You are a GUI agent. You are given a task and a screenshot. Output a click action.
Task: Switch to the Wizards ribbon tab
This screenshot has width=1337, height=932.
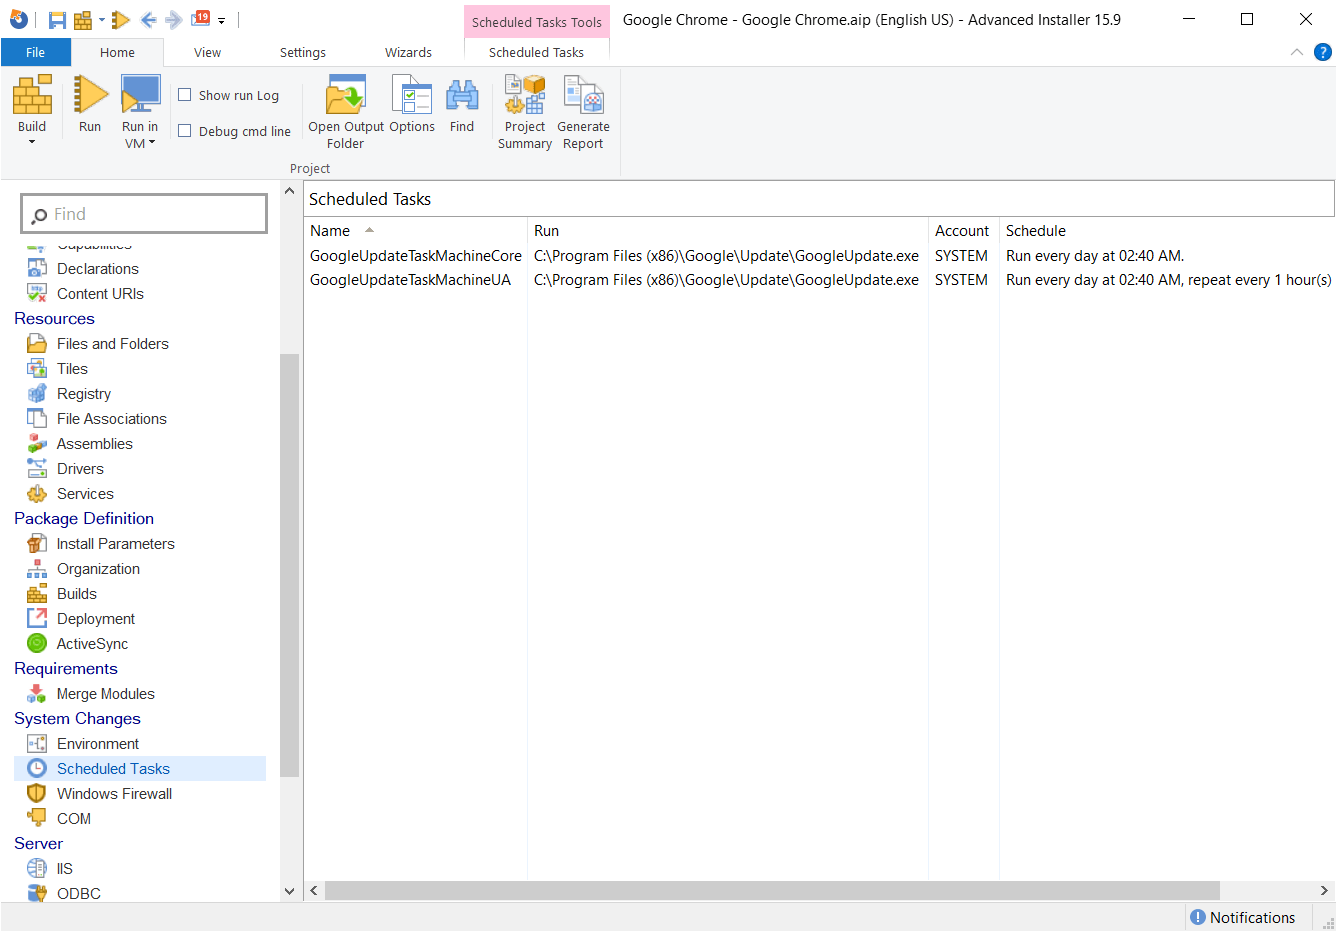tap(408, 52)
